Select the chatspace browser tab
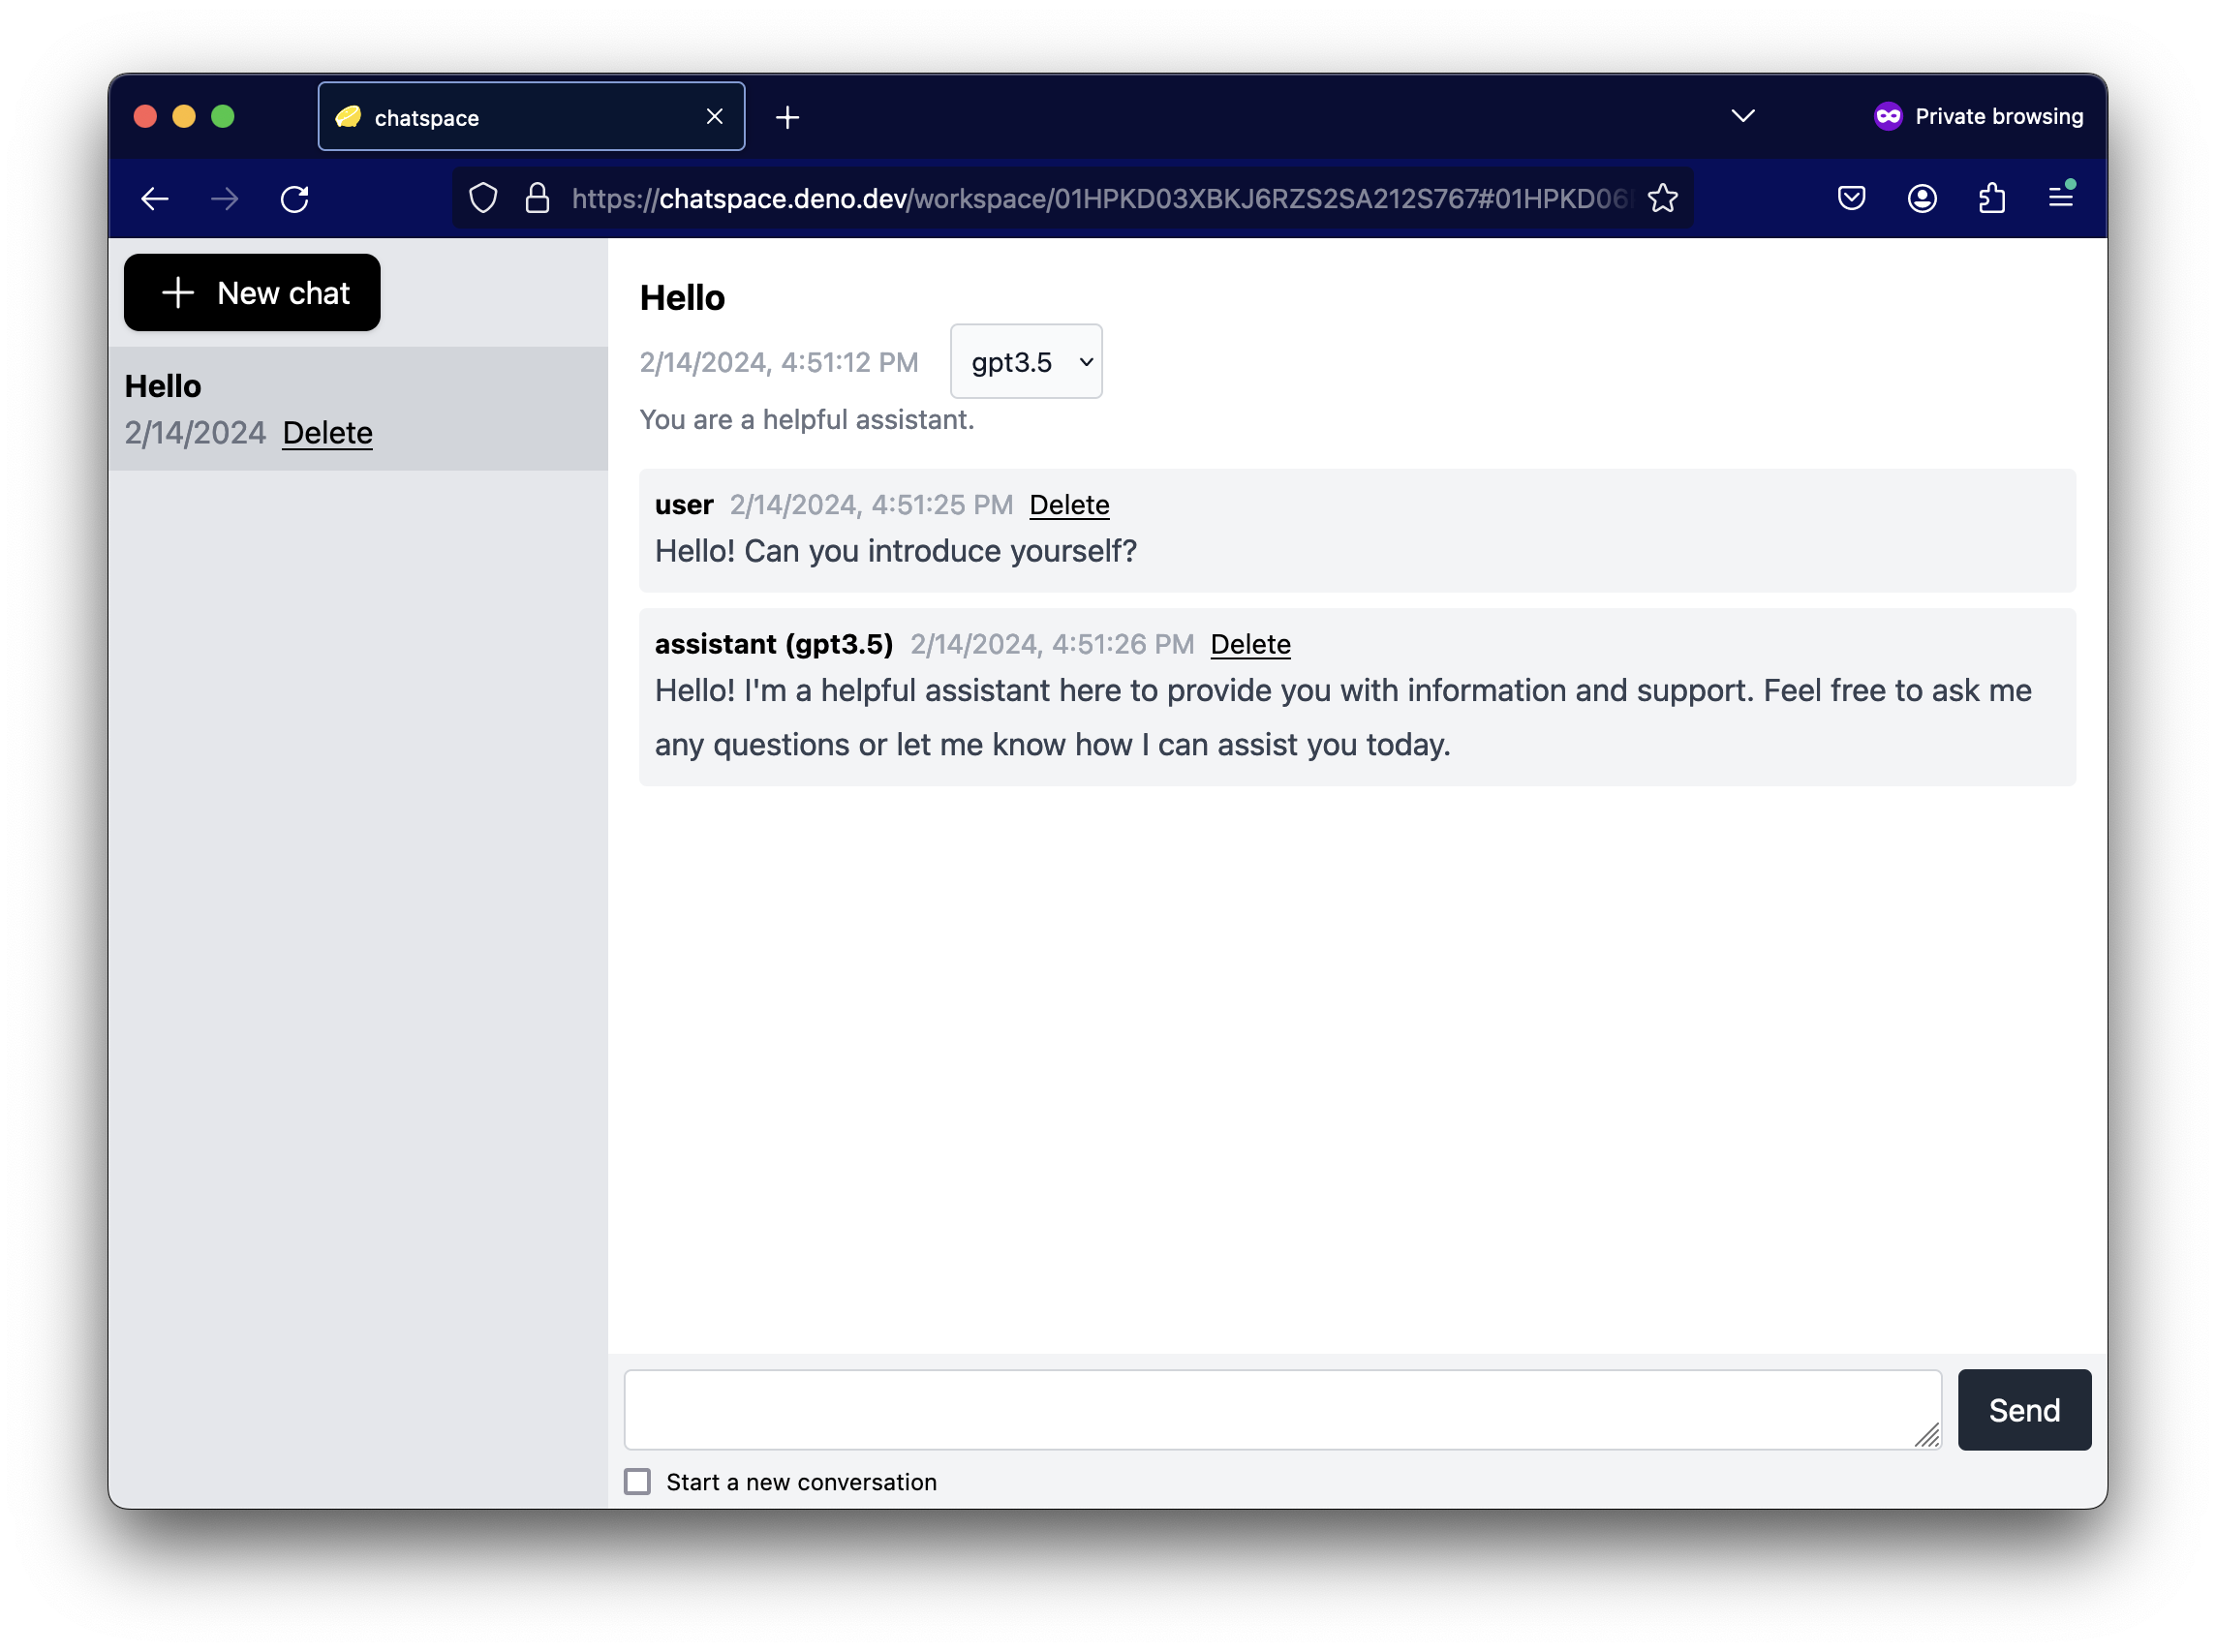The width and height of the screenshot is (2216, 1652). tap(520, 117)
